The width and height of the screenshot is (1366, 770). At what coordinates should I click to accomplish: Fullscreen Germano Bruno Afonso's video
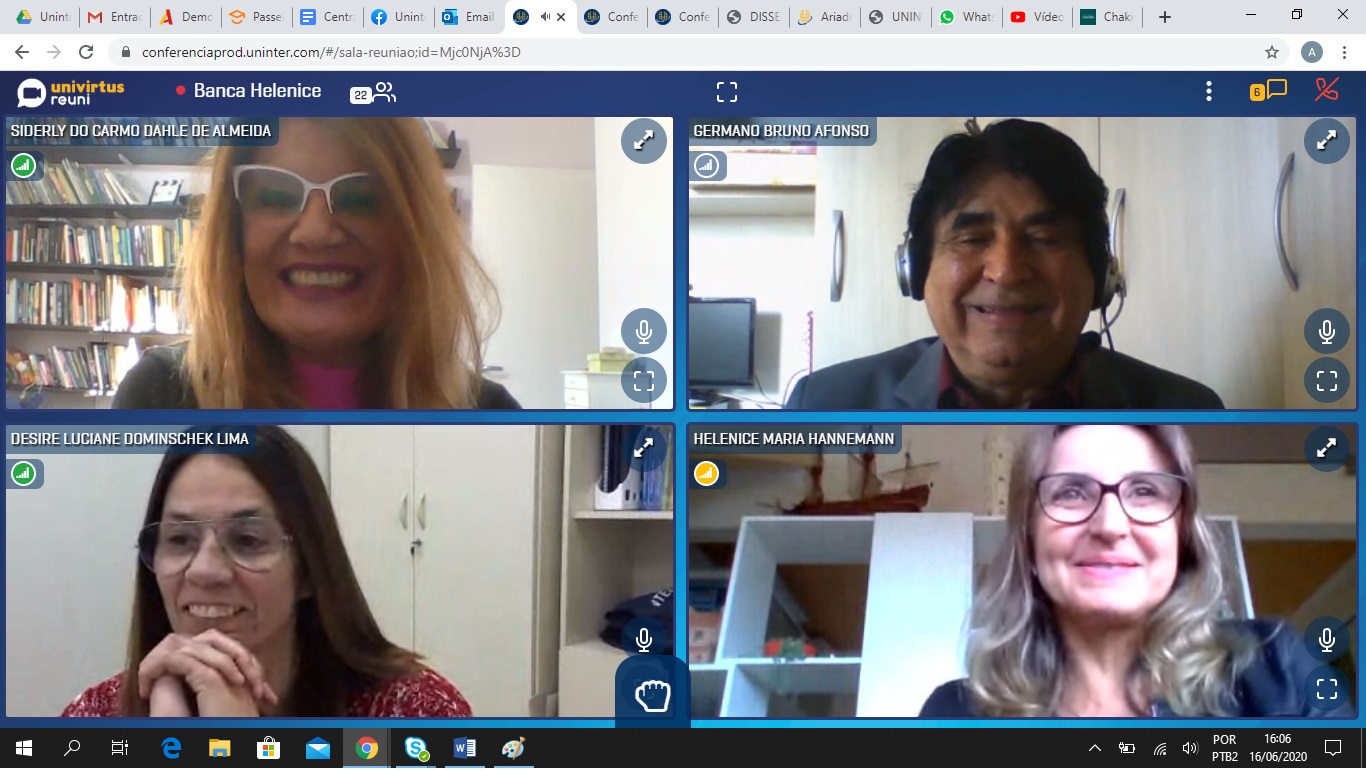pyautogui.click(x=1326, y=381)
